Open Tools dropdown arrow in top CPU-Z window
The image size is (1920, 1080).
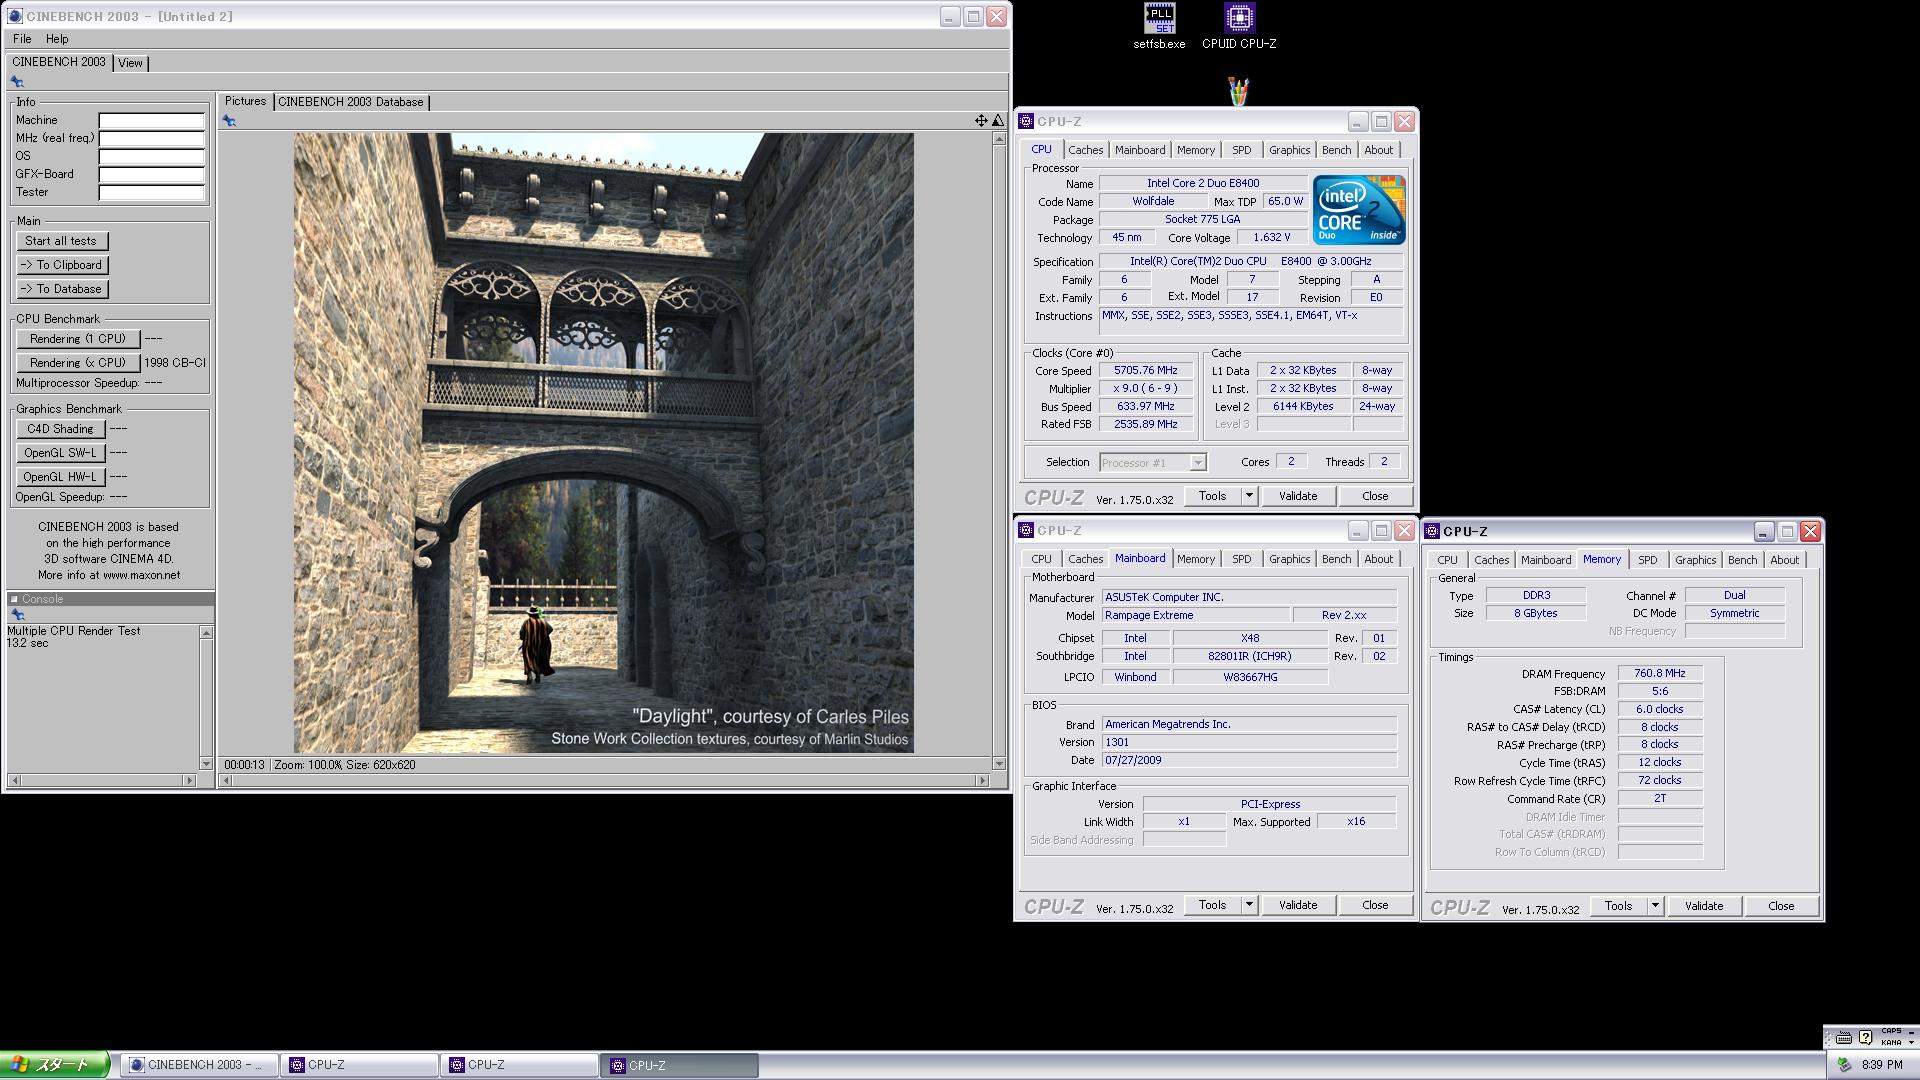coord(1248,496)
